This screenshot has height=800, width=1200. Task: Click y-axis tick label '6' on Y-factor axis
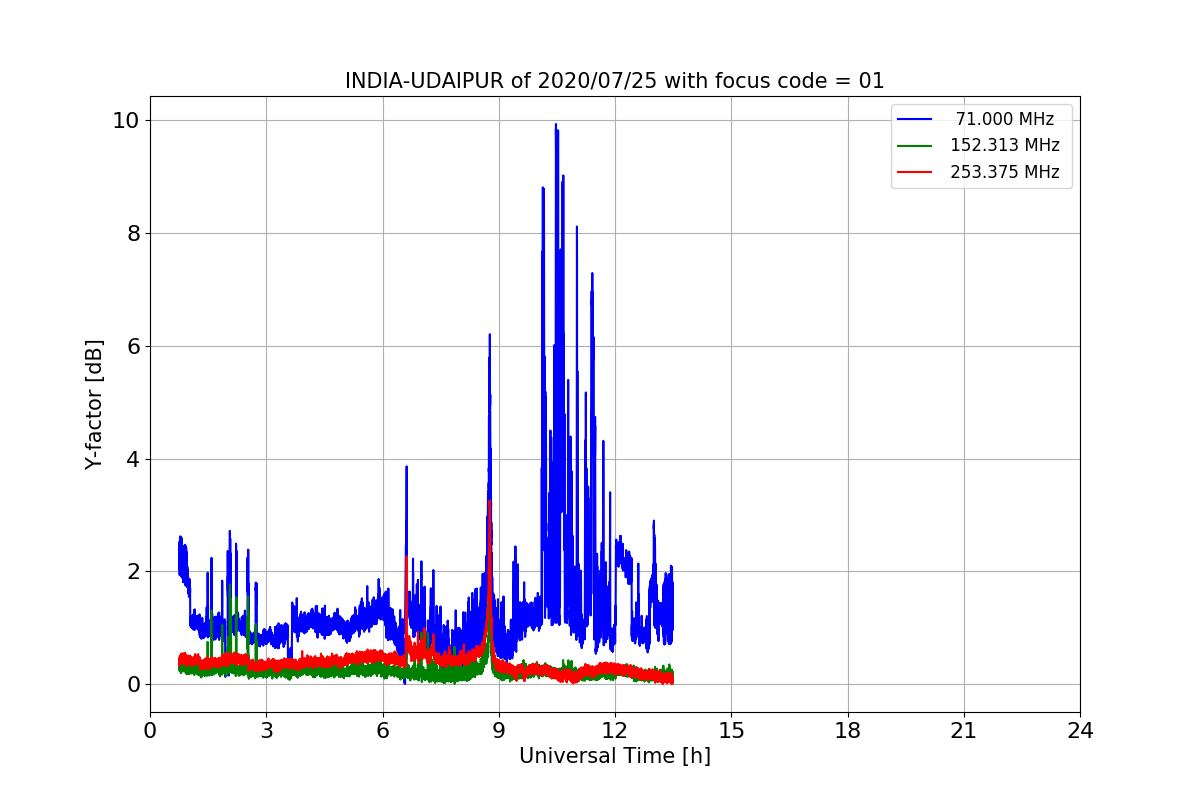[134, 346]
